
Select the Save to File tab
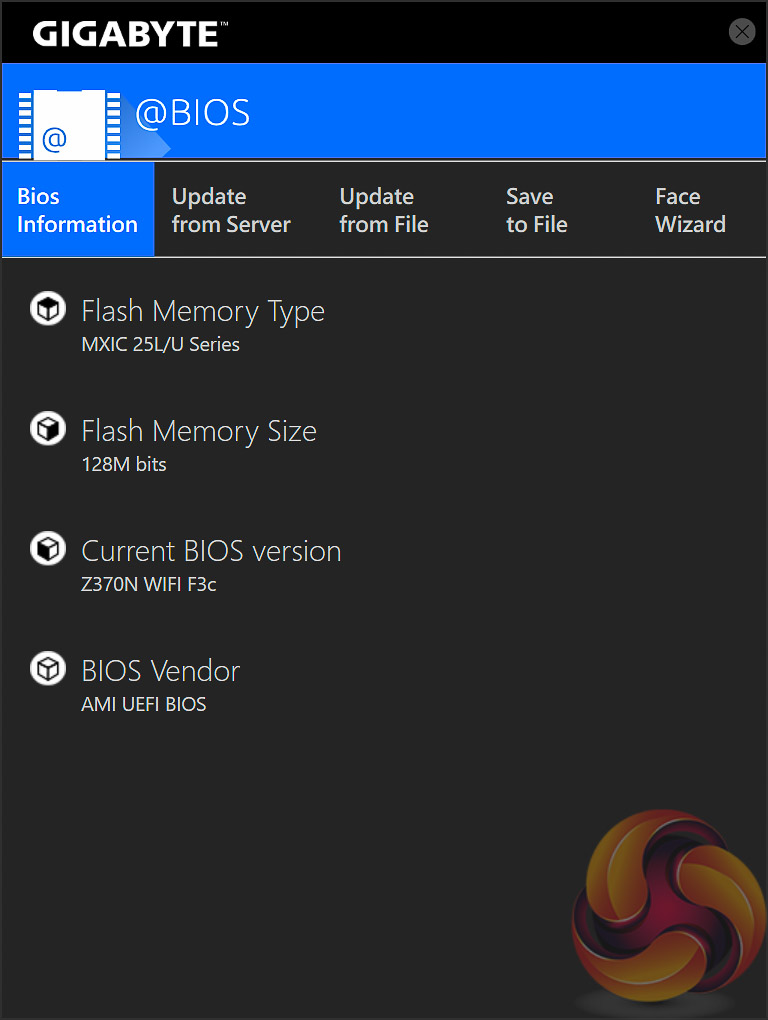[x=537, y=210]
